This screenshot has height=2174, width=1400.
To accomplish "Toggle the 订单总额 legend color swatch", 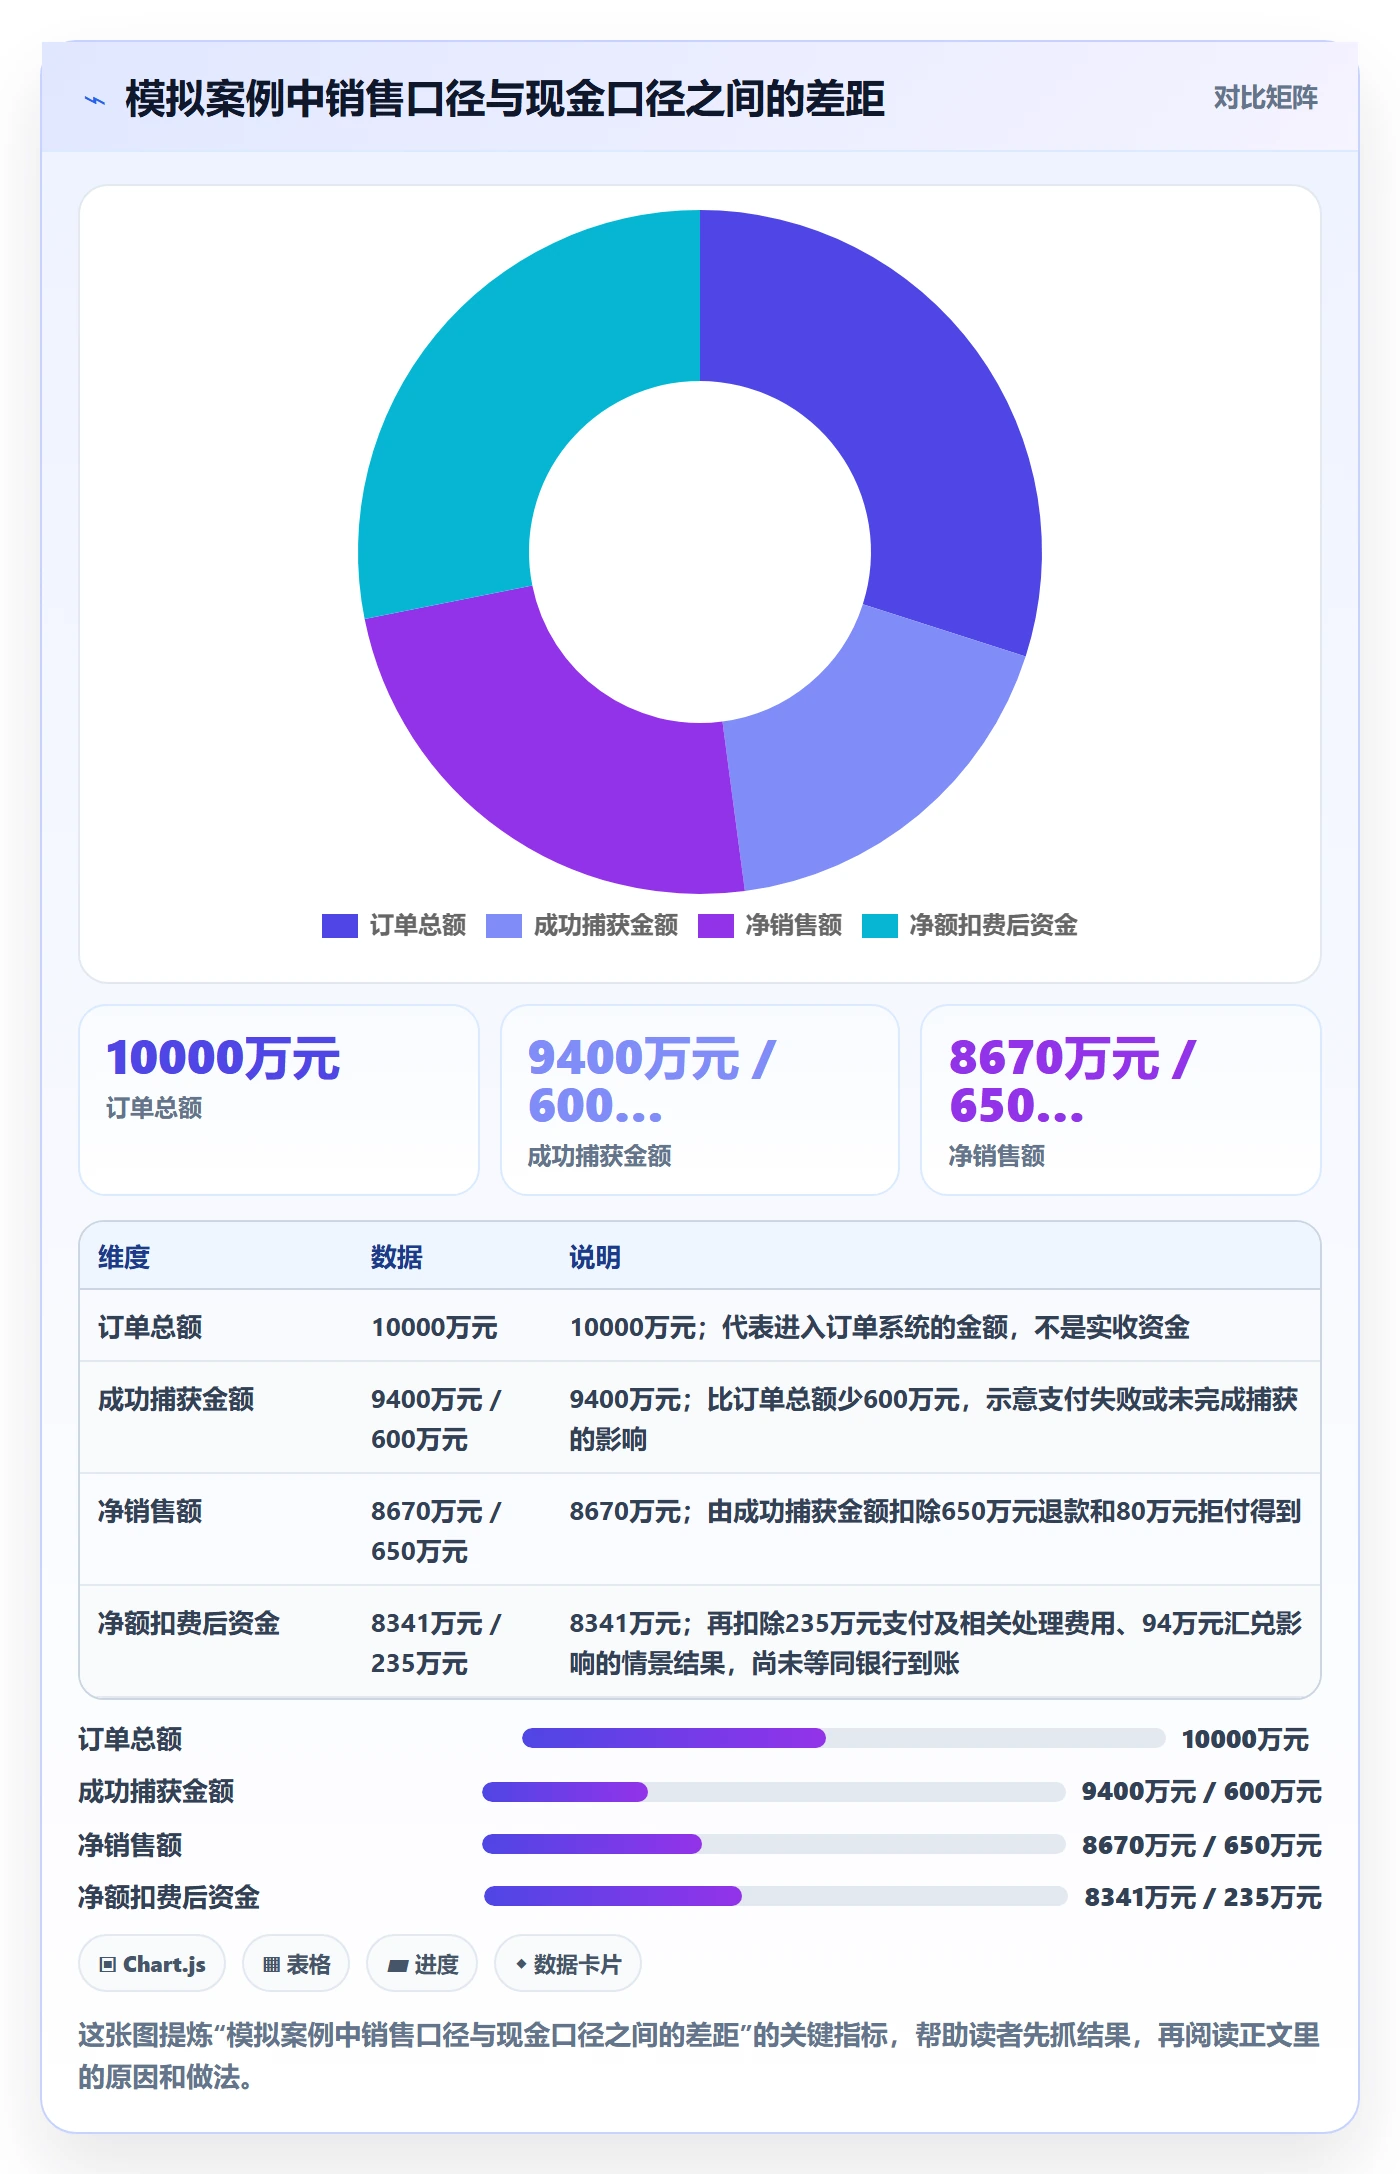I will [339, 926].
